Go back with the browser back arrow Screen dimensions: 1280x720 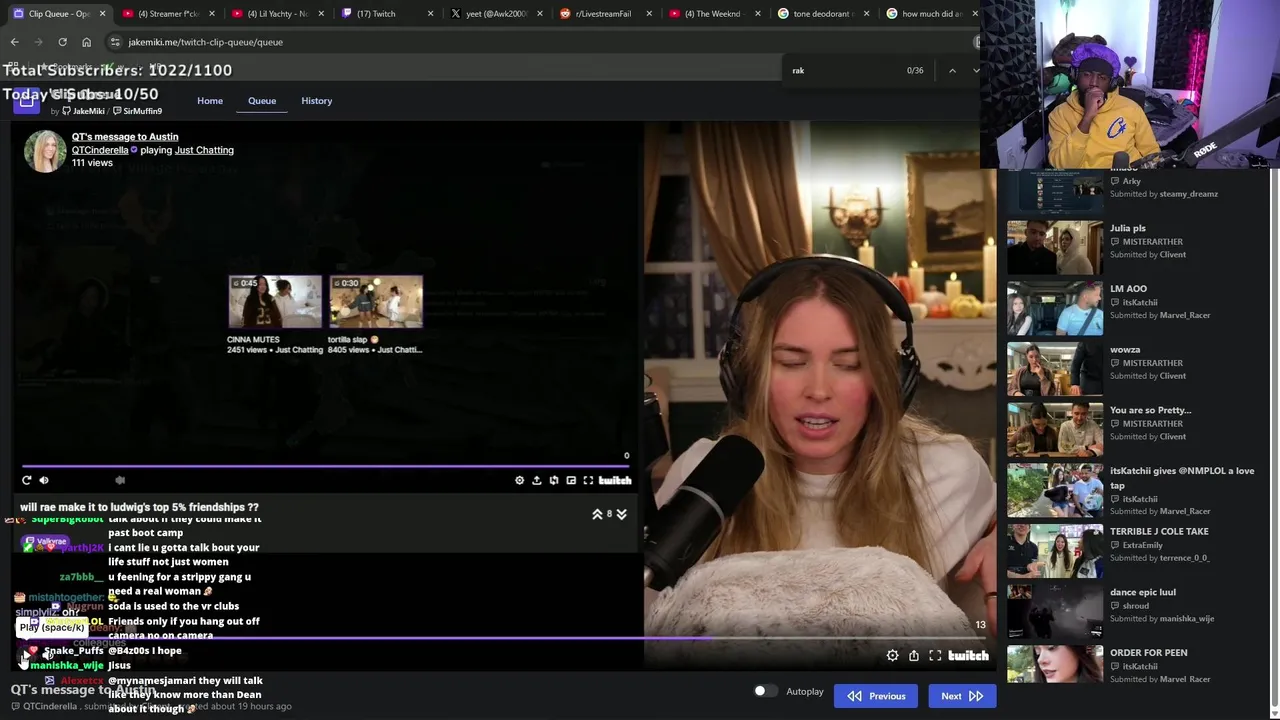pos(14,42)
